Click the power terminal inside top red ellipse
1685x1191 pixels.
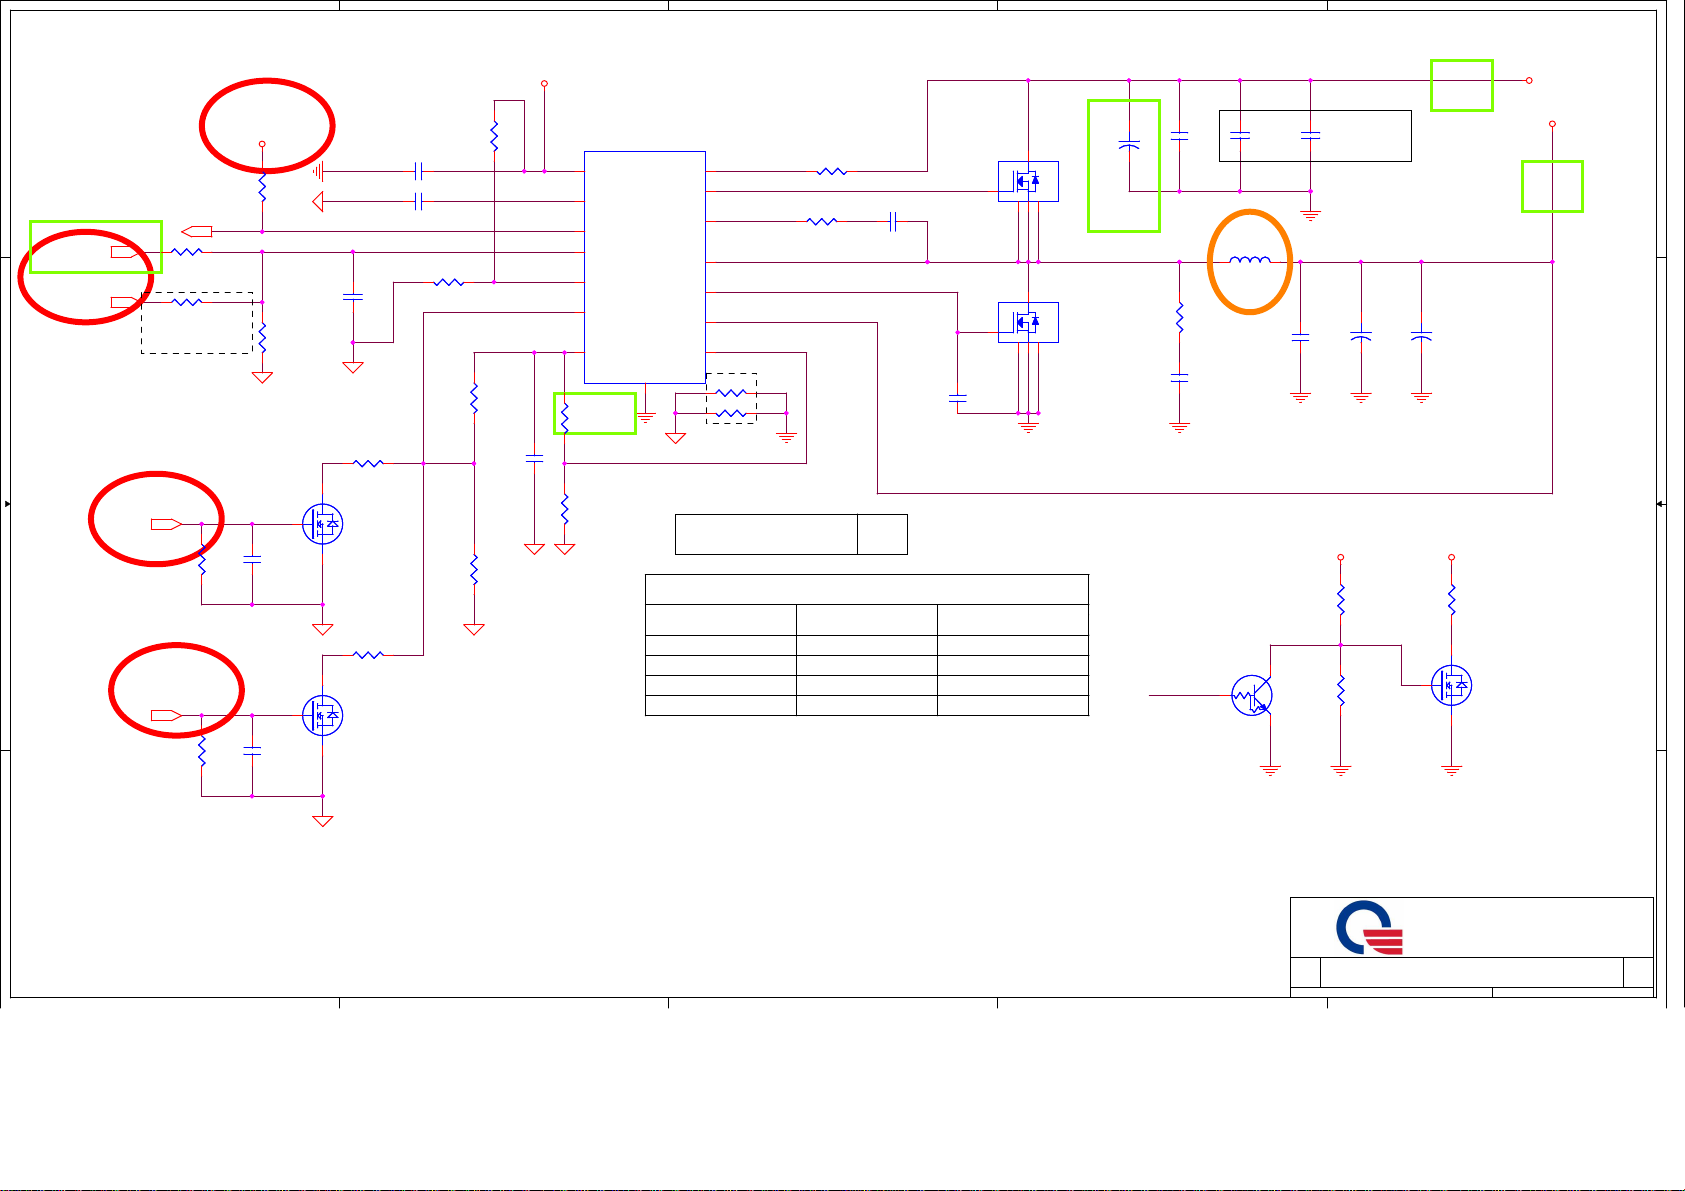(x=262, y=144)
